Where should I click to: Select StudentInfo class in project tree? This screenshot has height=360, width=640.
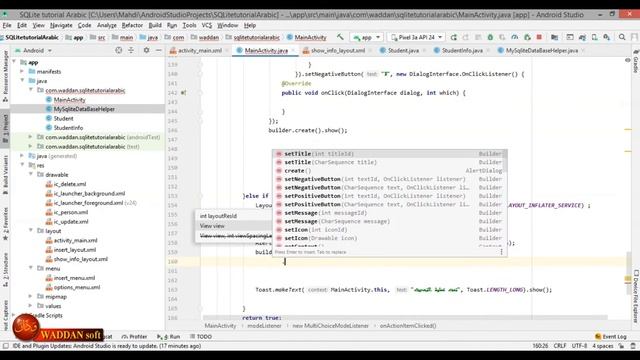[68, 128]
